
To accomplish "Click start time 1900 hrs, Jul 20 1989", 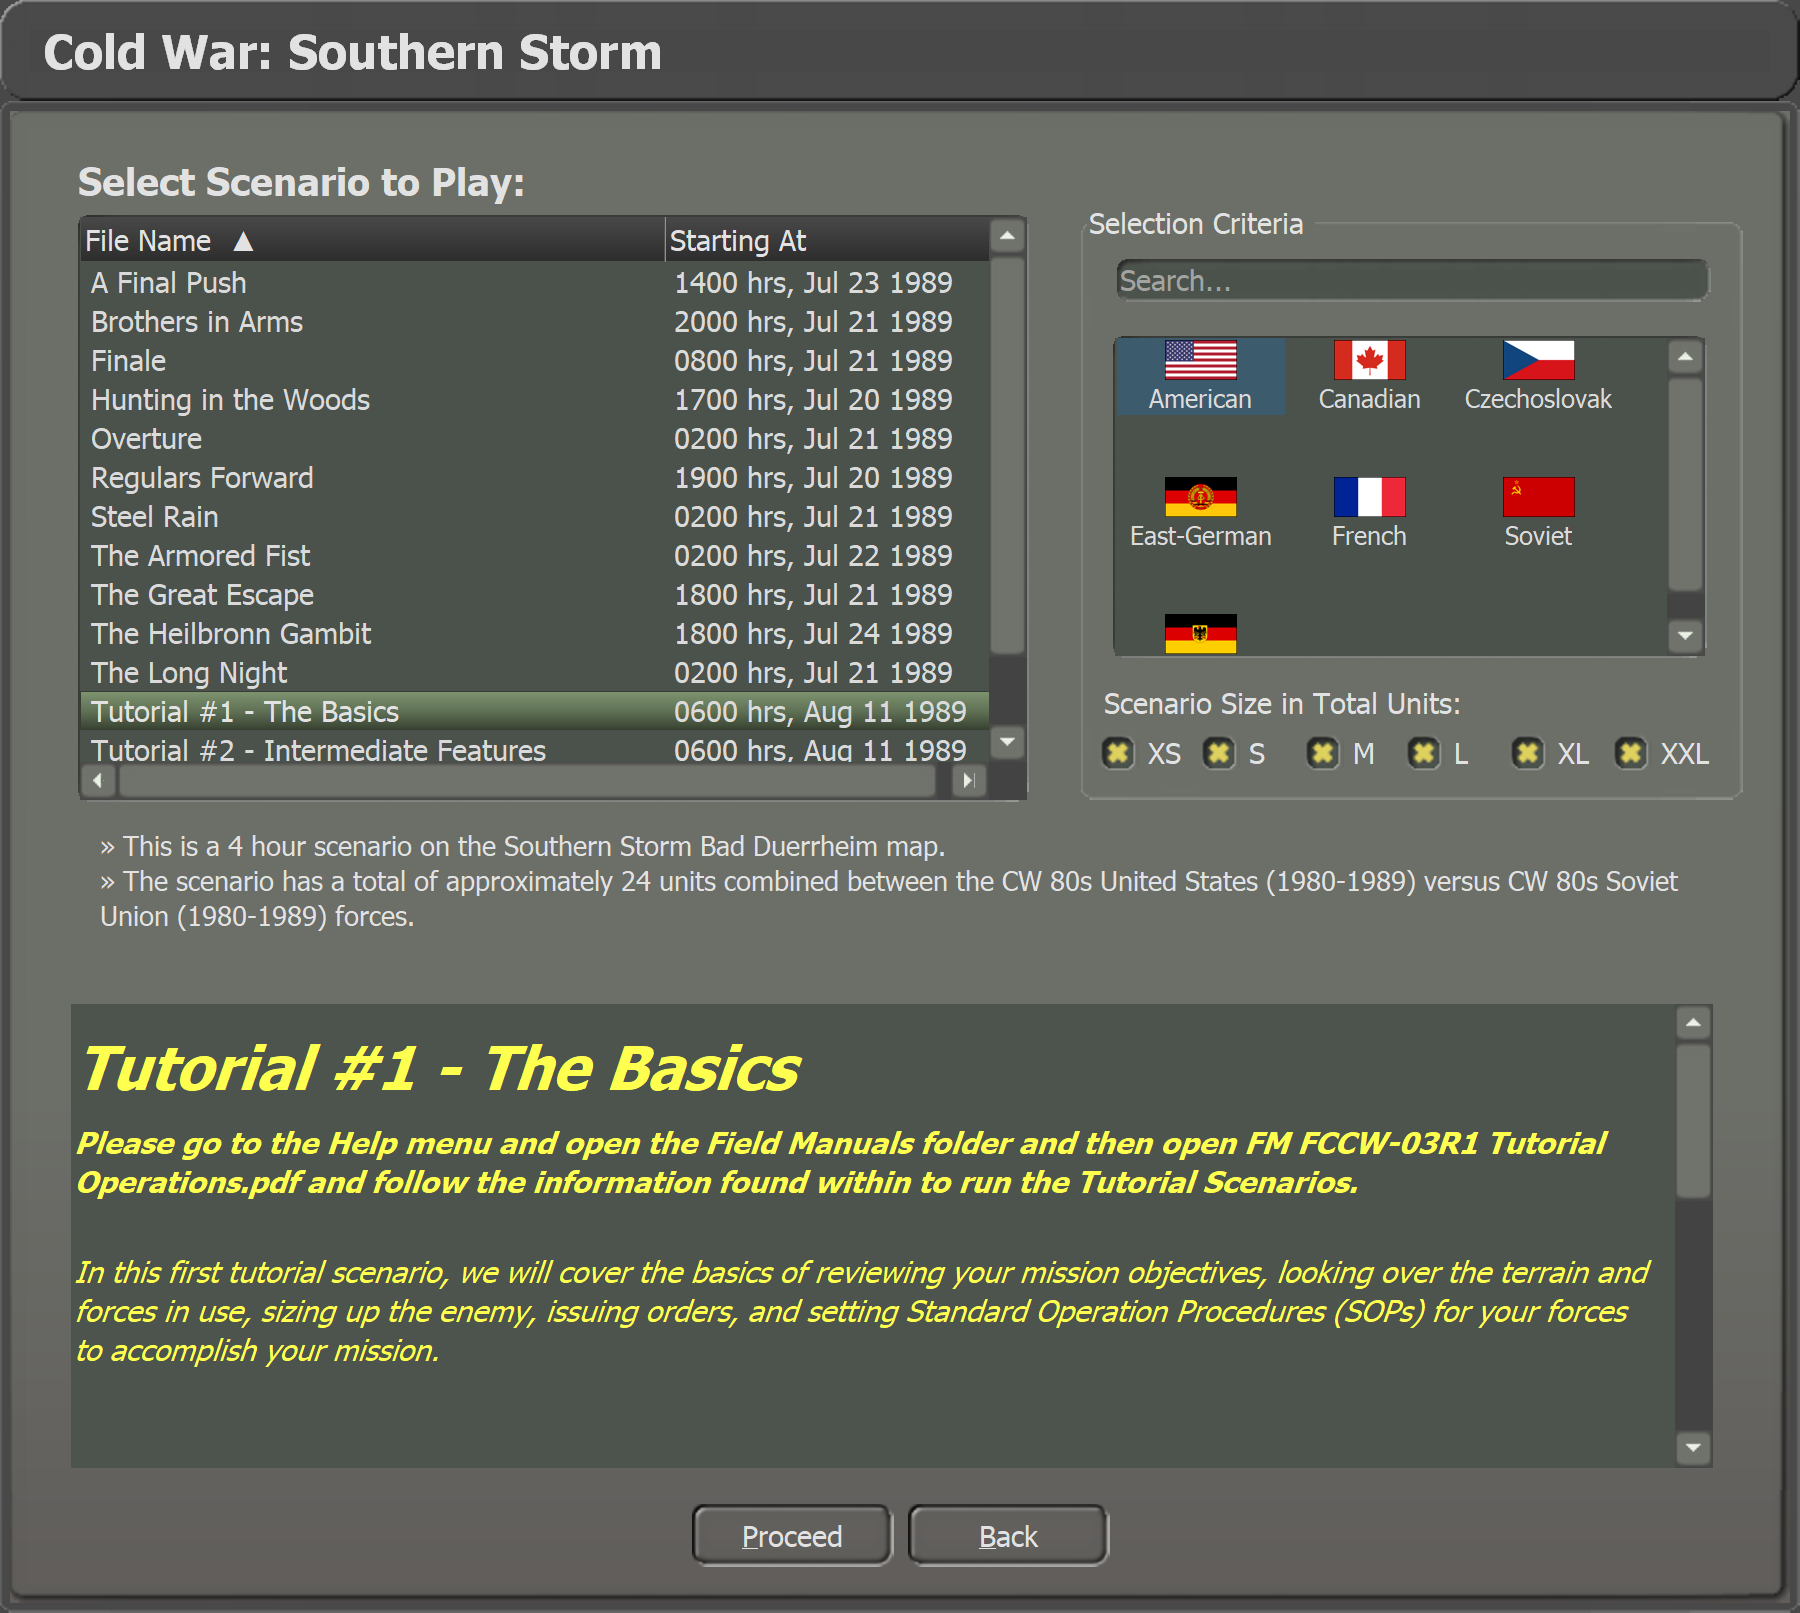I will 813,478.
